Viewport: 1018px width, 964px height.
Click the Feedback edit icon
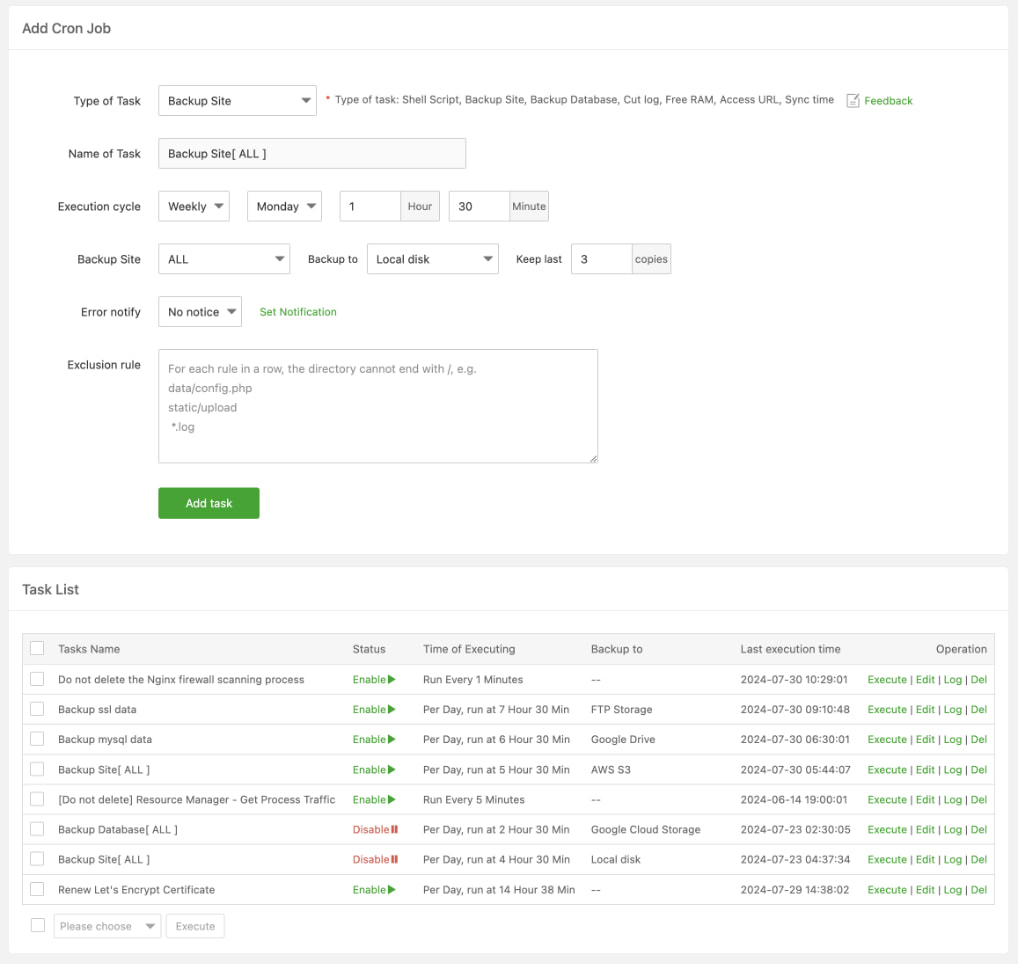[x=853, y=101]
